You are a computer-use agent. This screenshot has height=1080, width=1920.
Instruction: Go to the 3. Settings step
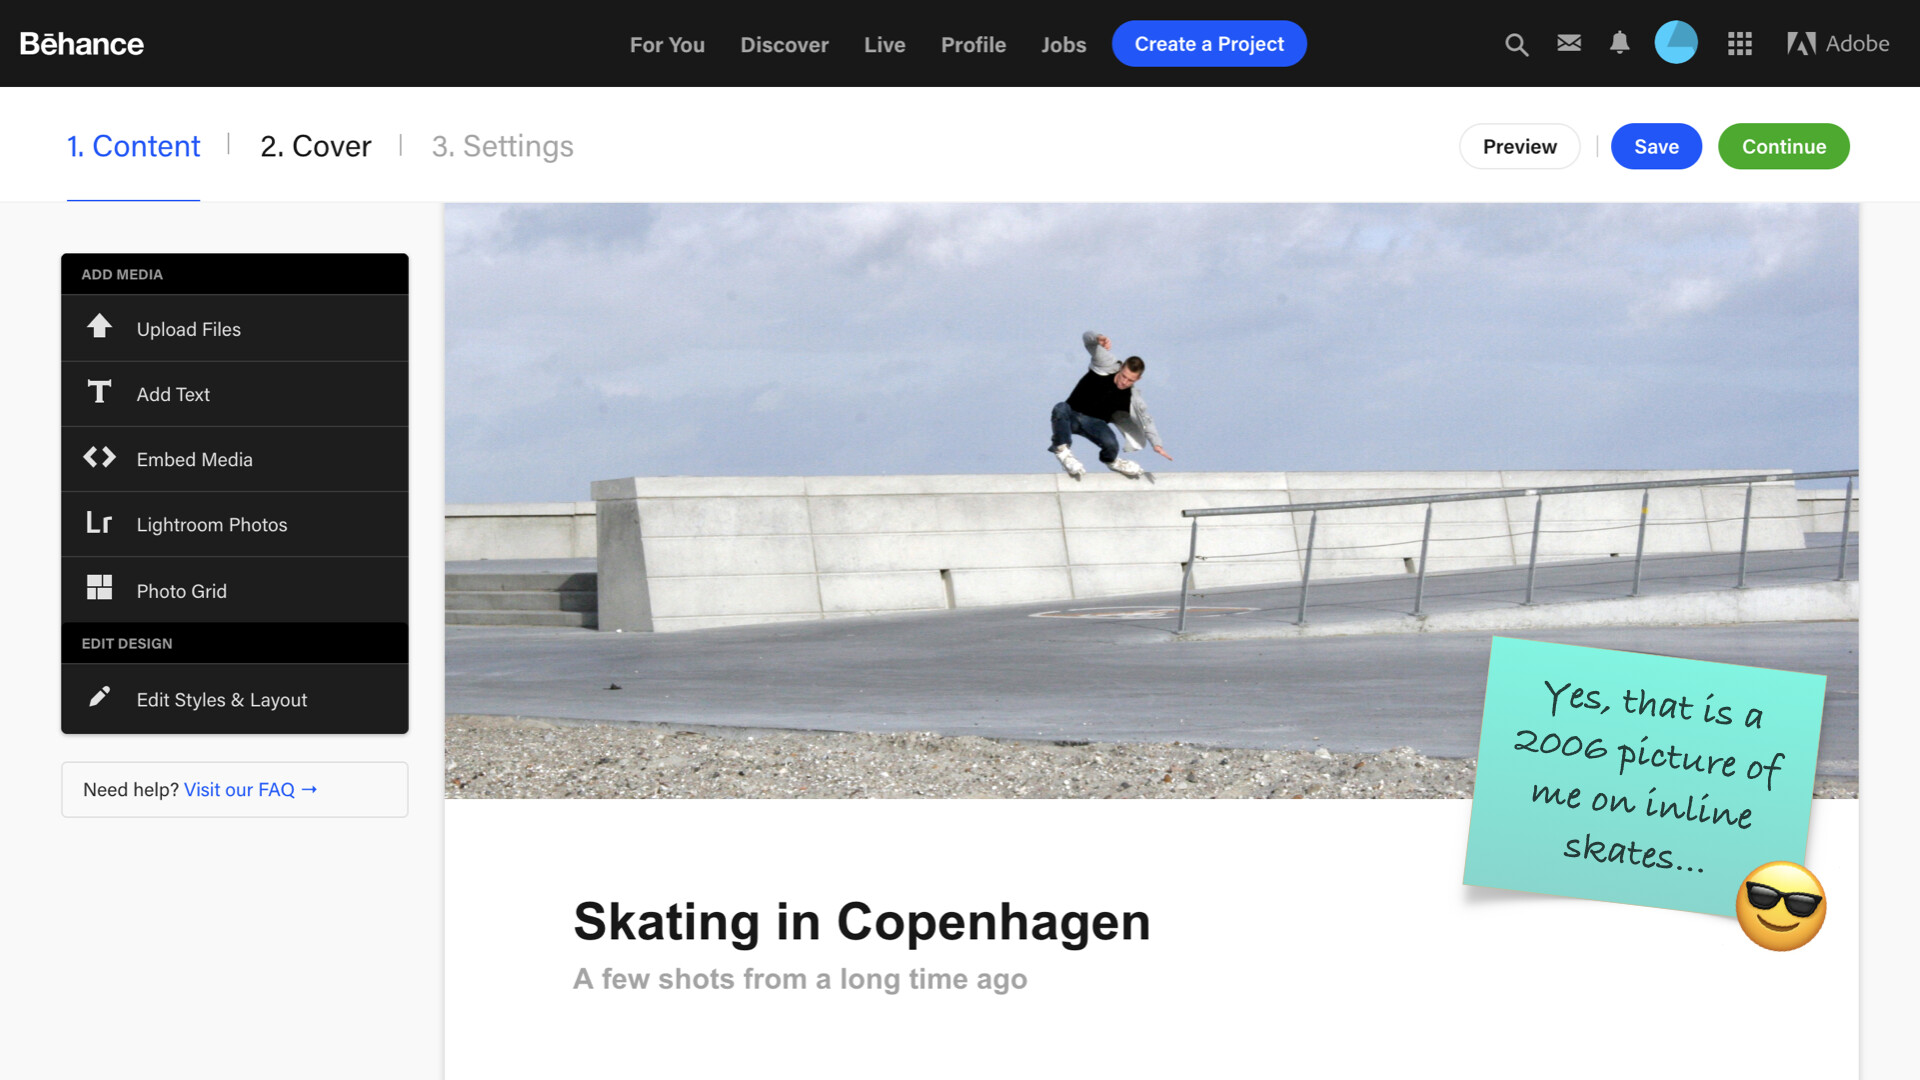pyautogui.click(x=502, y=146)
